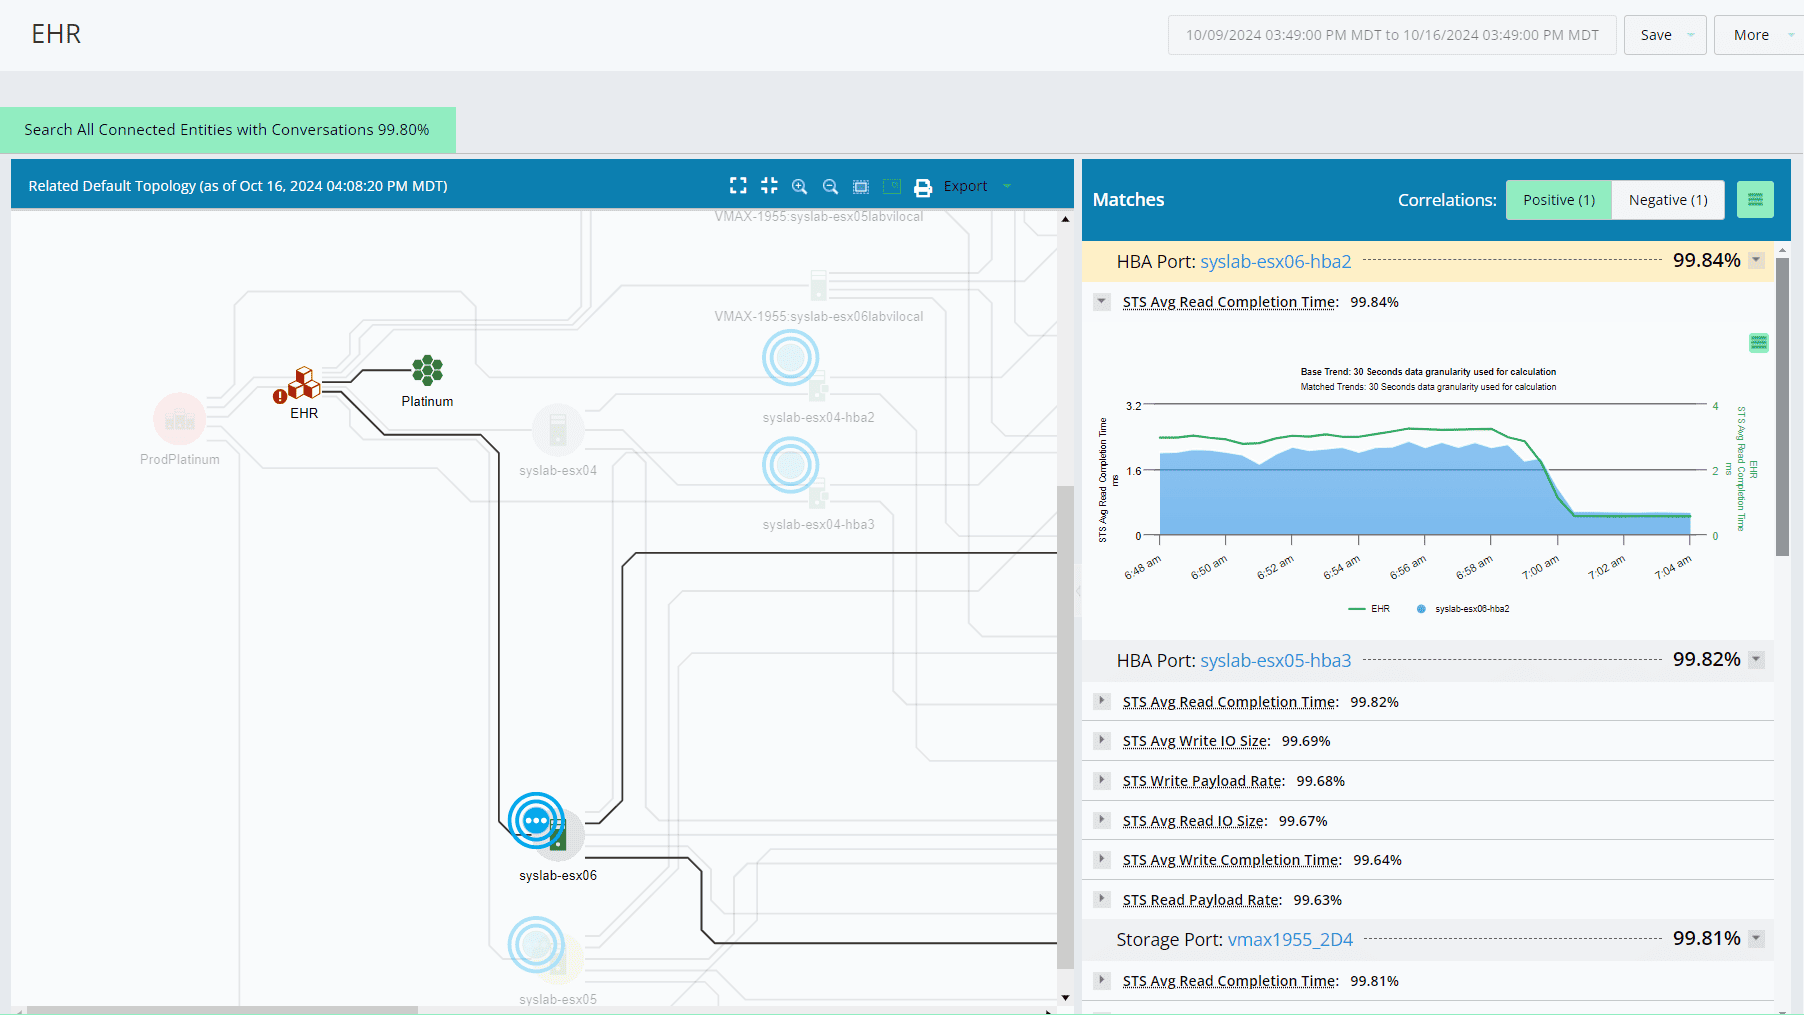This screenshot has height=1015, width=1804.
Task: Click the Matches panel vertical scrollbar
Action: click(1782, 406)
